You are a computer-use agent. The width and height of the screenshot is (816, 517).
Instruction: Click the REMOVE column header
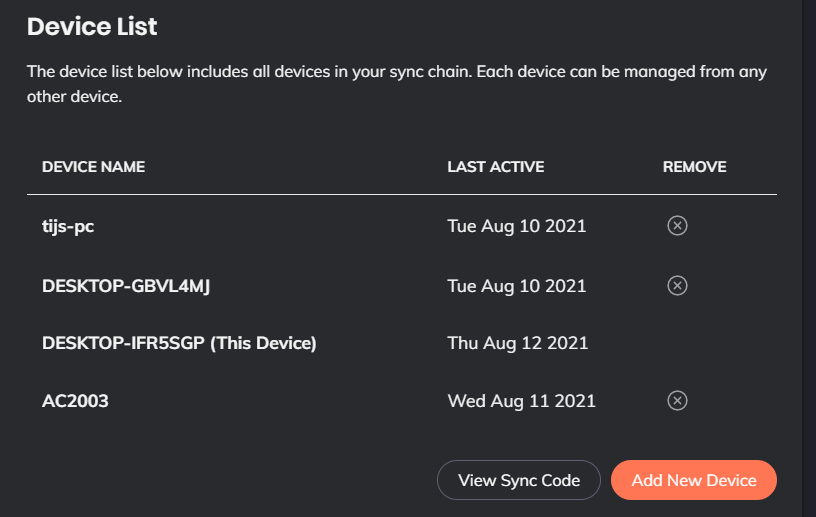tap(694, 167)
